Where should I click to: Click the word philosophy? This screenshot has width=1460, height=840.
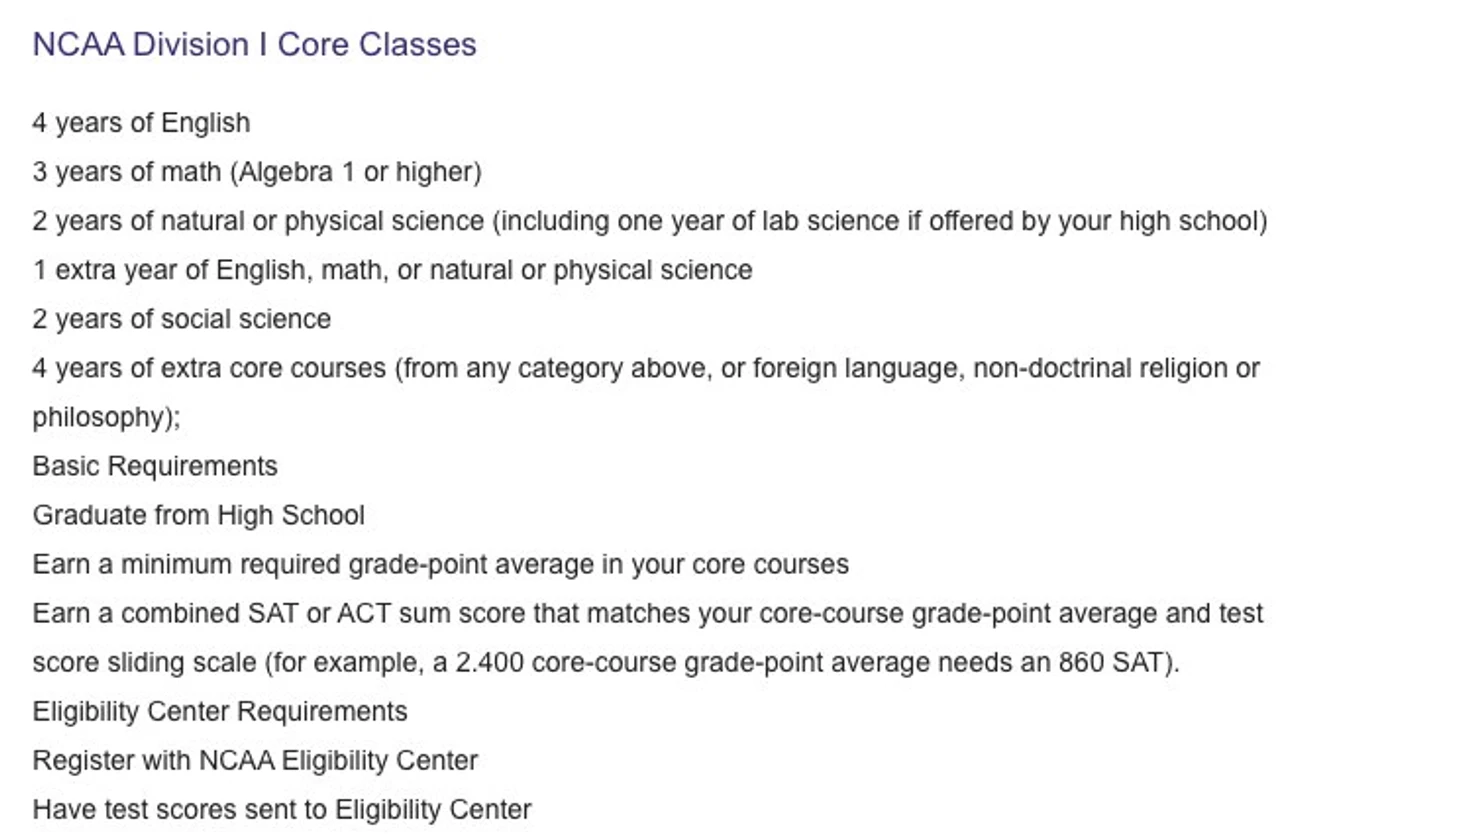click(x=104, y=417)
